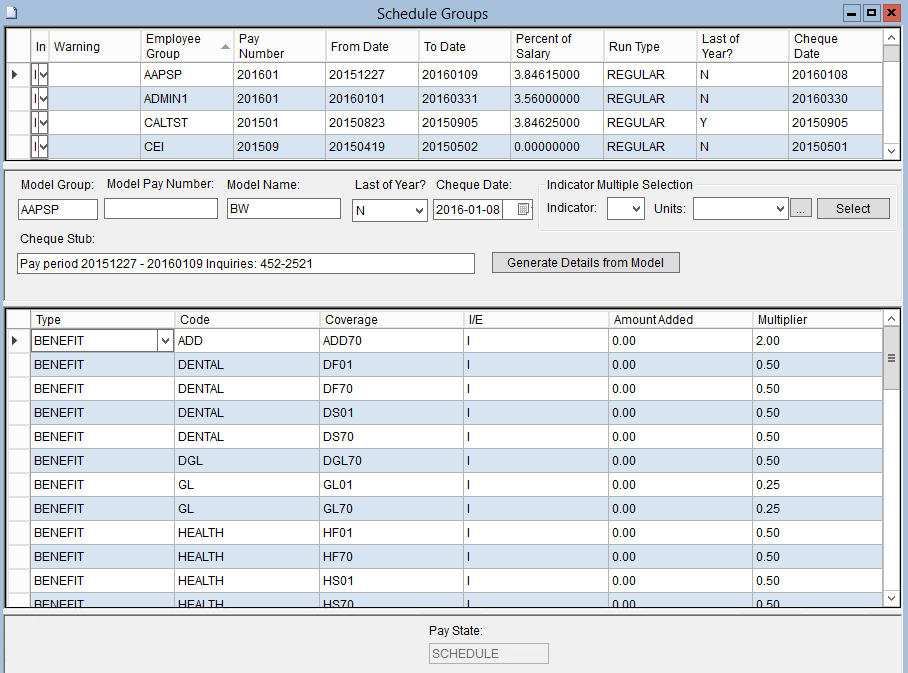Click the row selector arrow for AAPSP
The width and height of the screenshot is (908, 673).
pos(14,75)
